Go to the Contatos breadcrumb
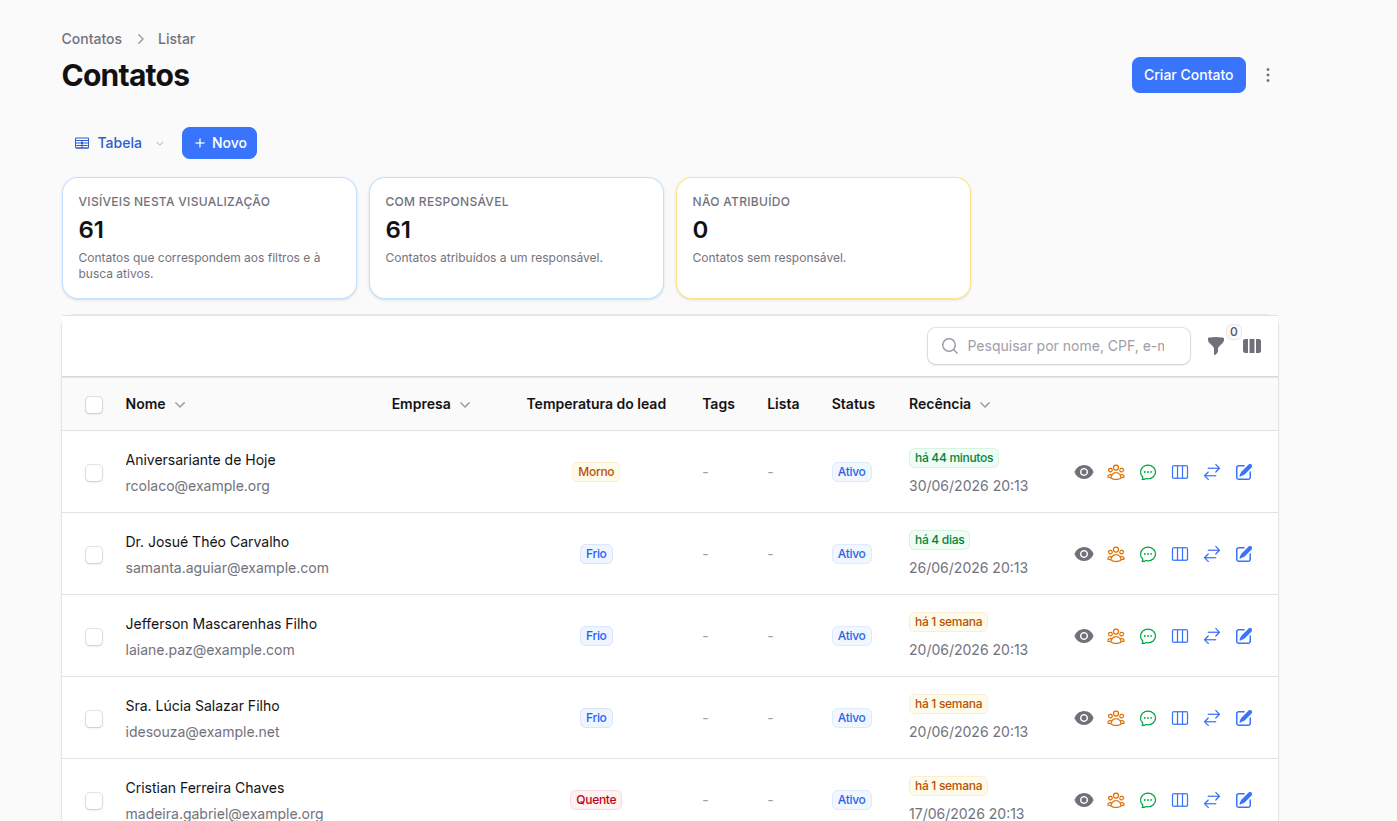The image size is (1397, 821). click(92, 39)
